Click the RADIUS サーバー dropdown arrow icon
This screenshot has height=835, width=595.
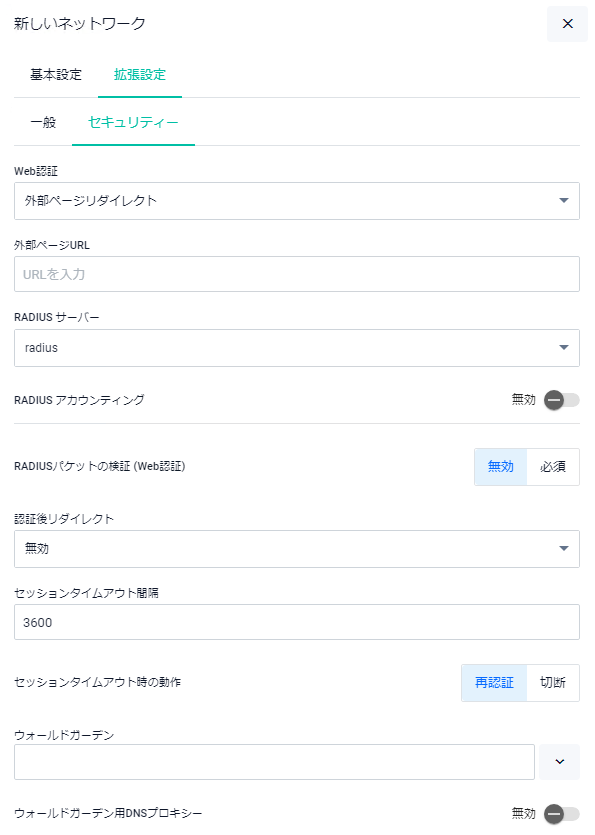564,348
